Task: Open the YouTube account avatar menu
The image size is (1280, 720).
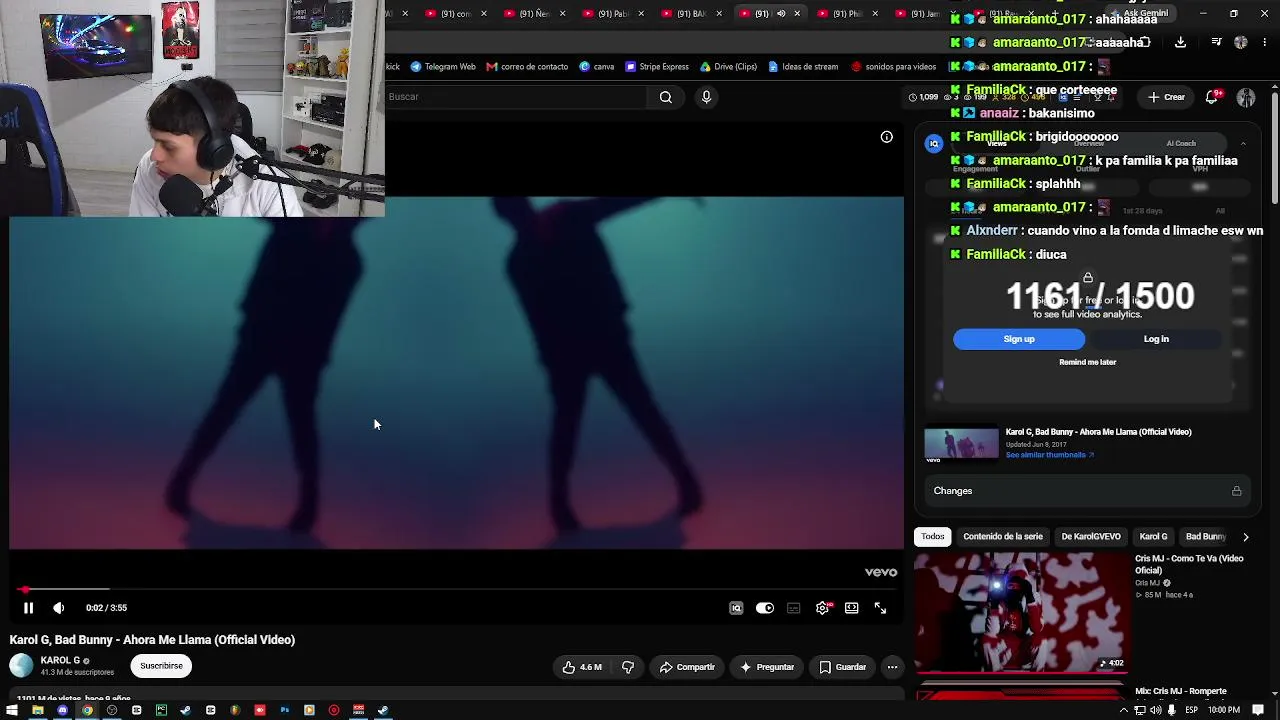Action: click(x=1246, y=97)
